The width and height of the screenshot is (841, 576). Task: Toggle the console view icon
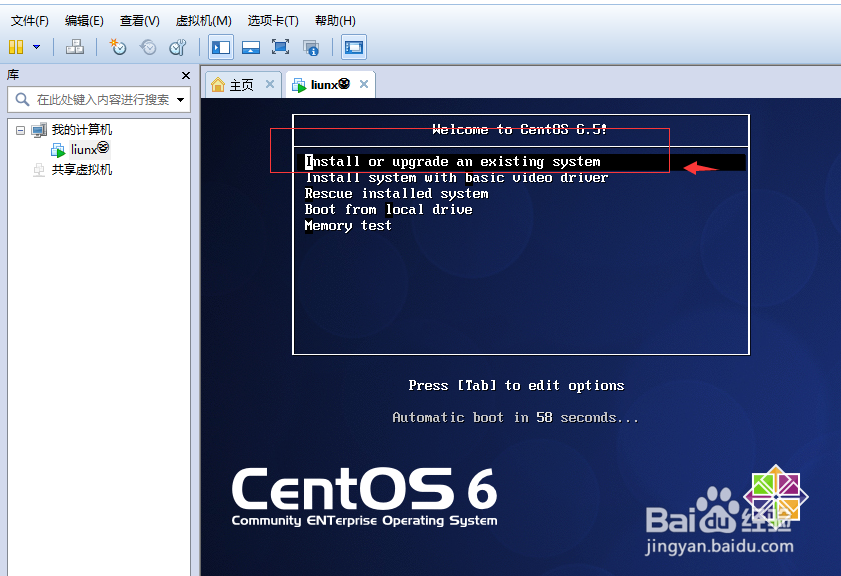(353, 47)
